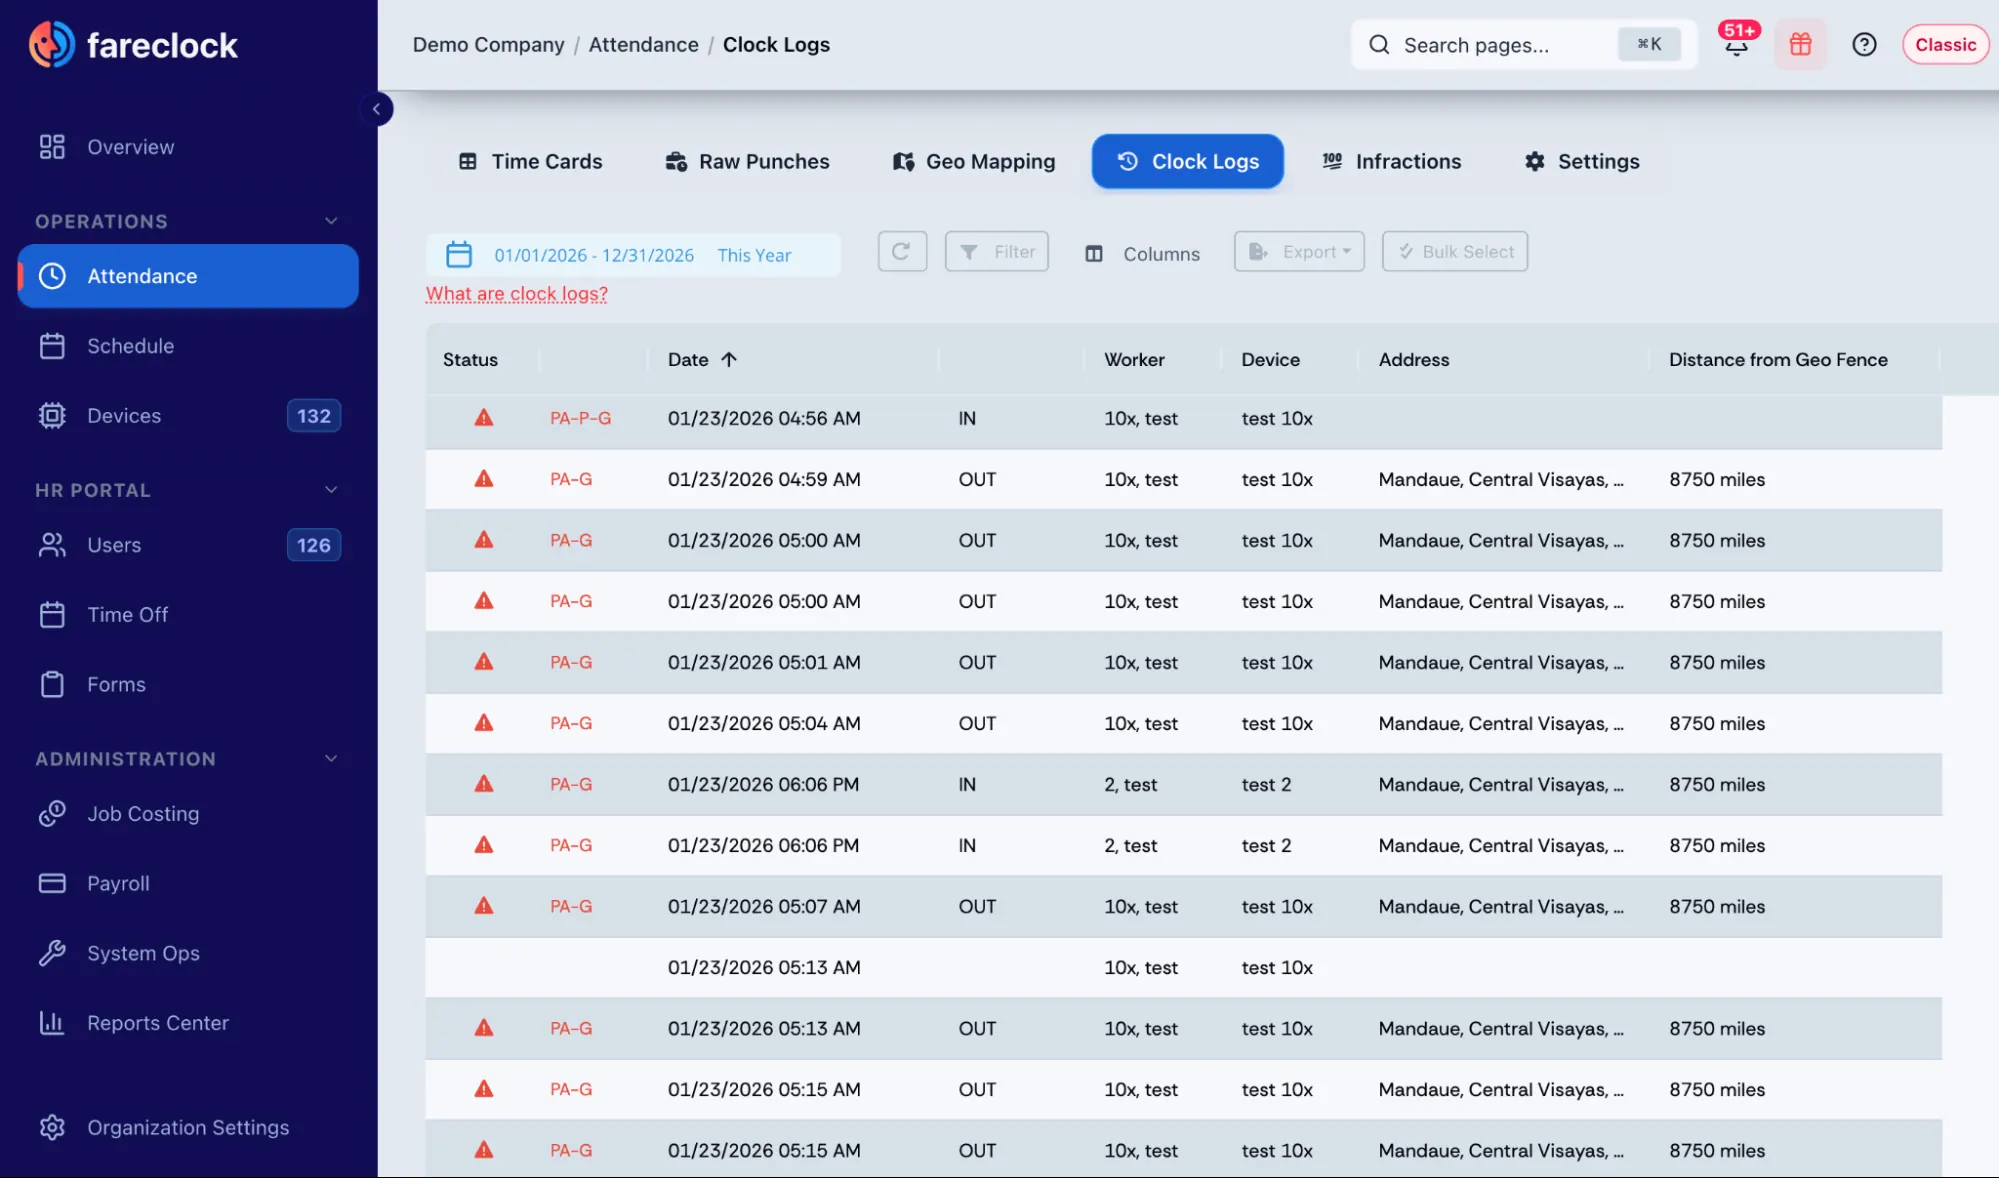This screenshot has height=1178, width=1999.
Task: Click warning triangle in PA-P-G row
Action: (x=484, y=418)
